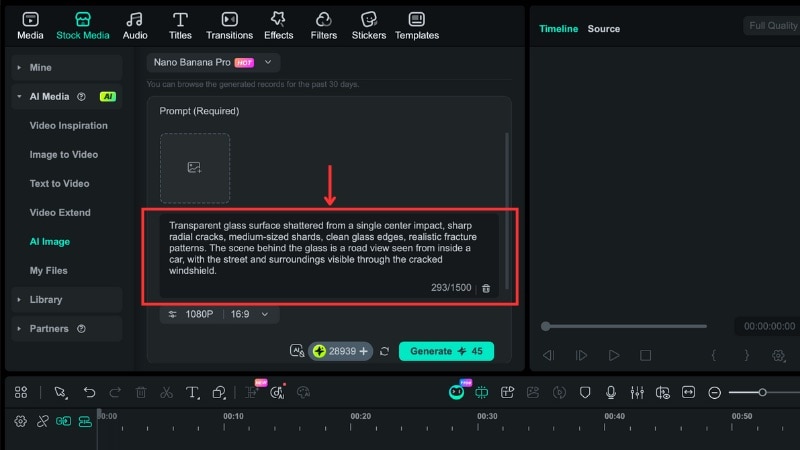Click help icon next to AI Media
800x450 pixels.
[x=81, y=96]
